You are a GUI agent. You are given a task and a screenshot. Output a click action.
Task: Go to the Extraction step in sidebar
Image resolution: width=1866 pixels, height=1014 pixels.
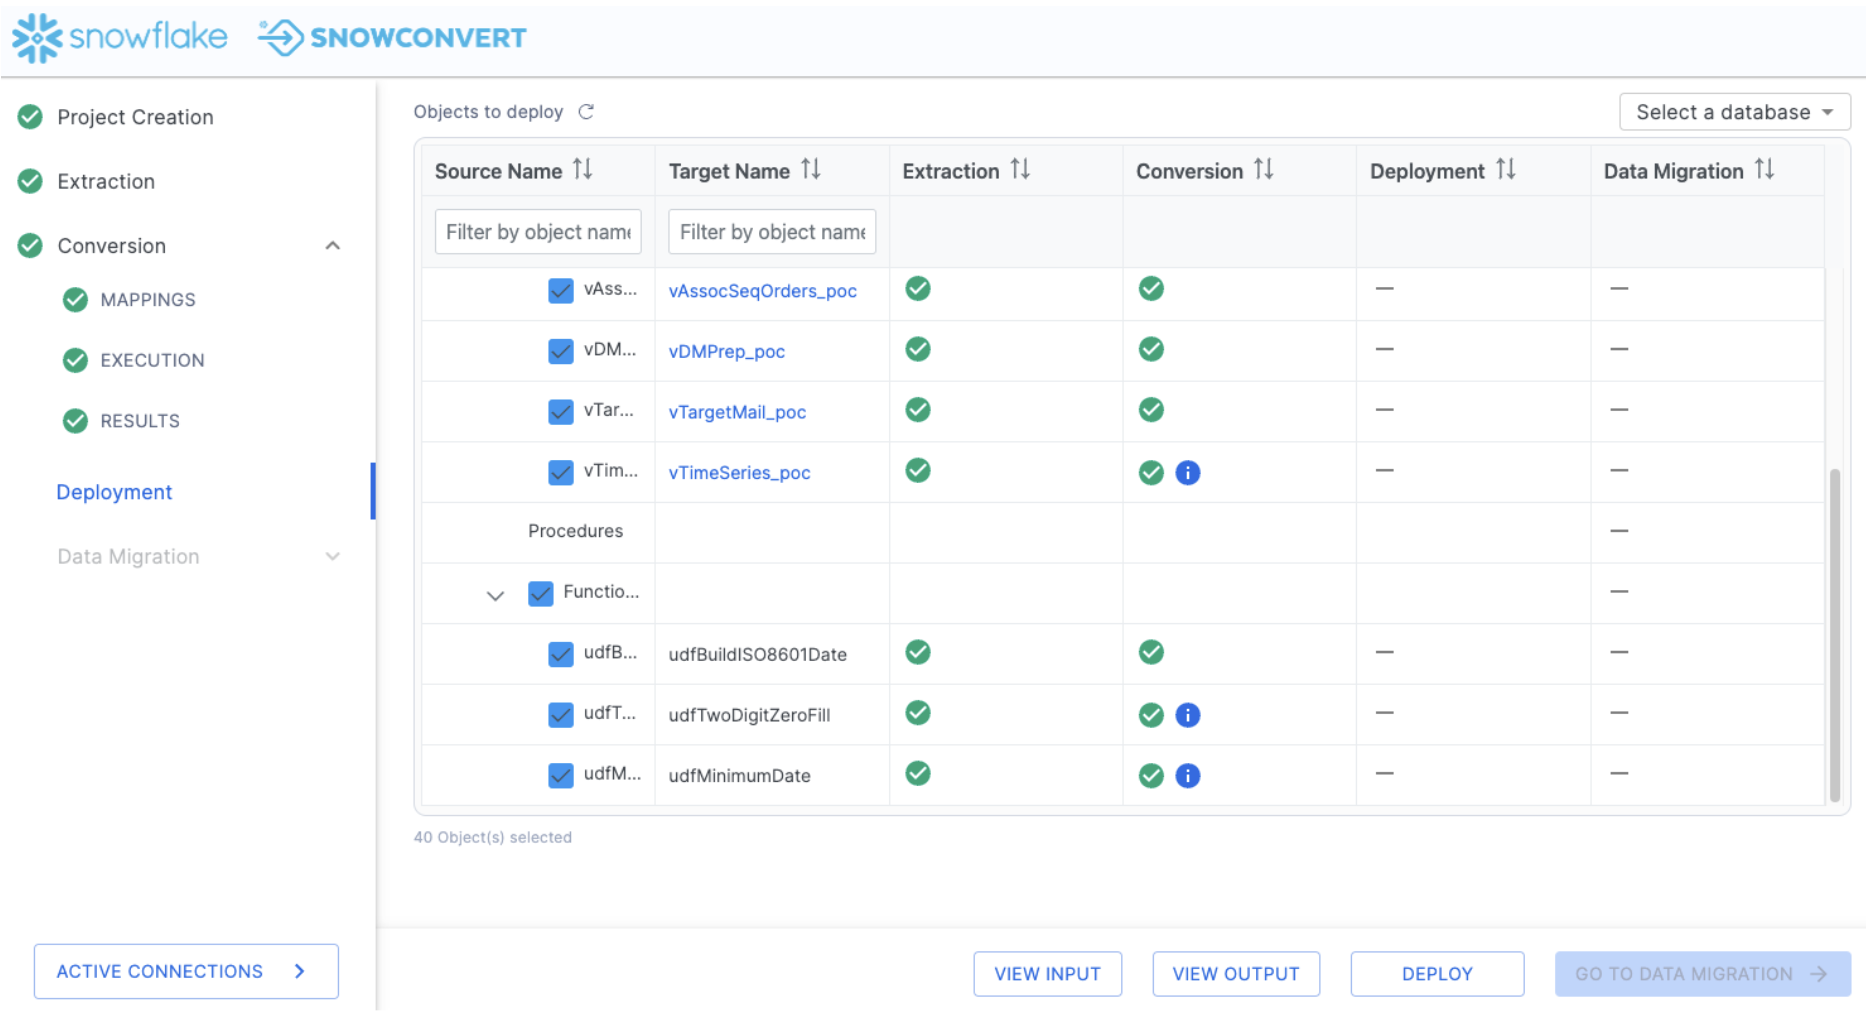pyautogui.click(x=106, y=182)
